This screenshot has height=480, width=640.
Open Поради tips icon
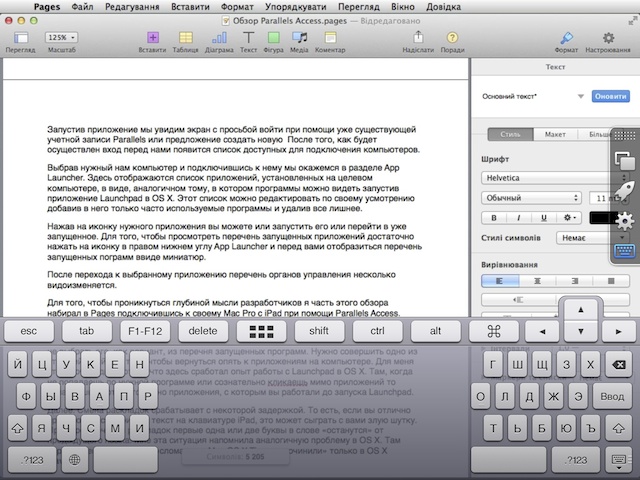452,38
